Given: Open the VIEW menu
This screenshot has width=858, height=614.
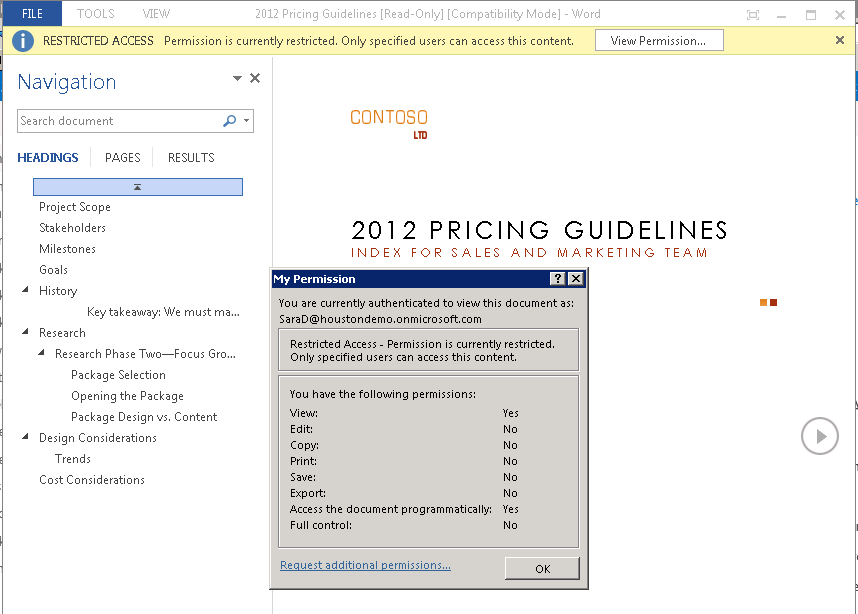Looking at the screenshot, I should [156, 14].
